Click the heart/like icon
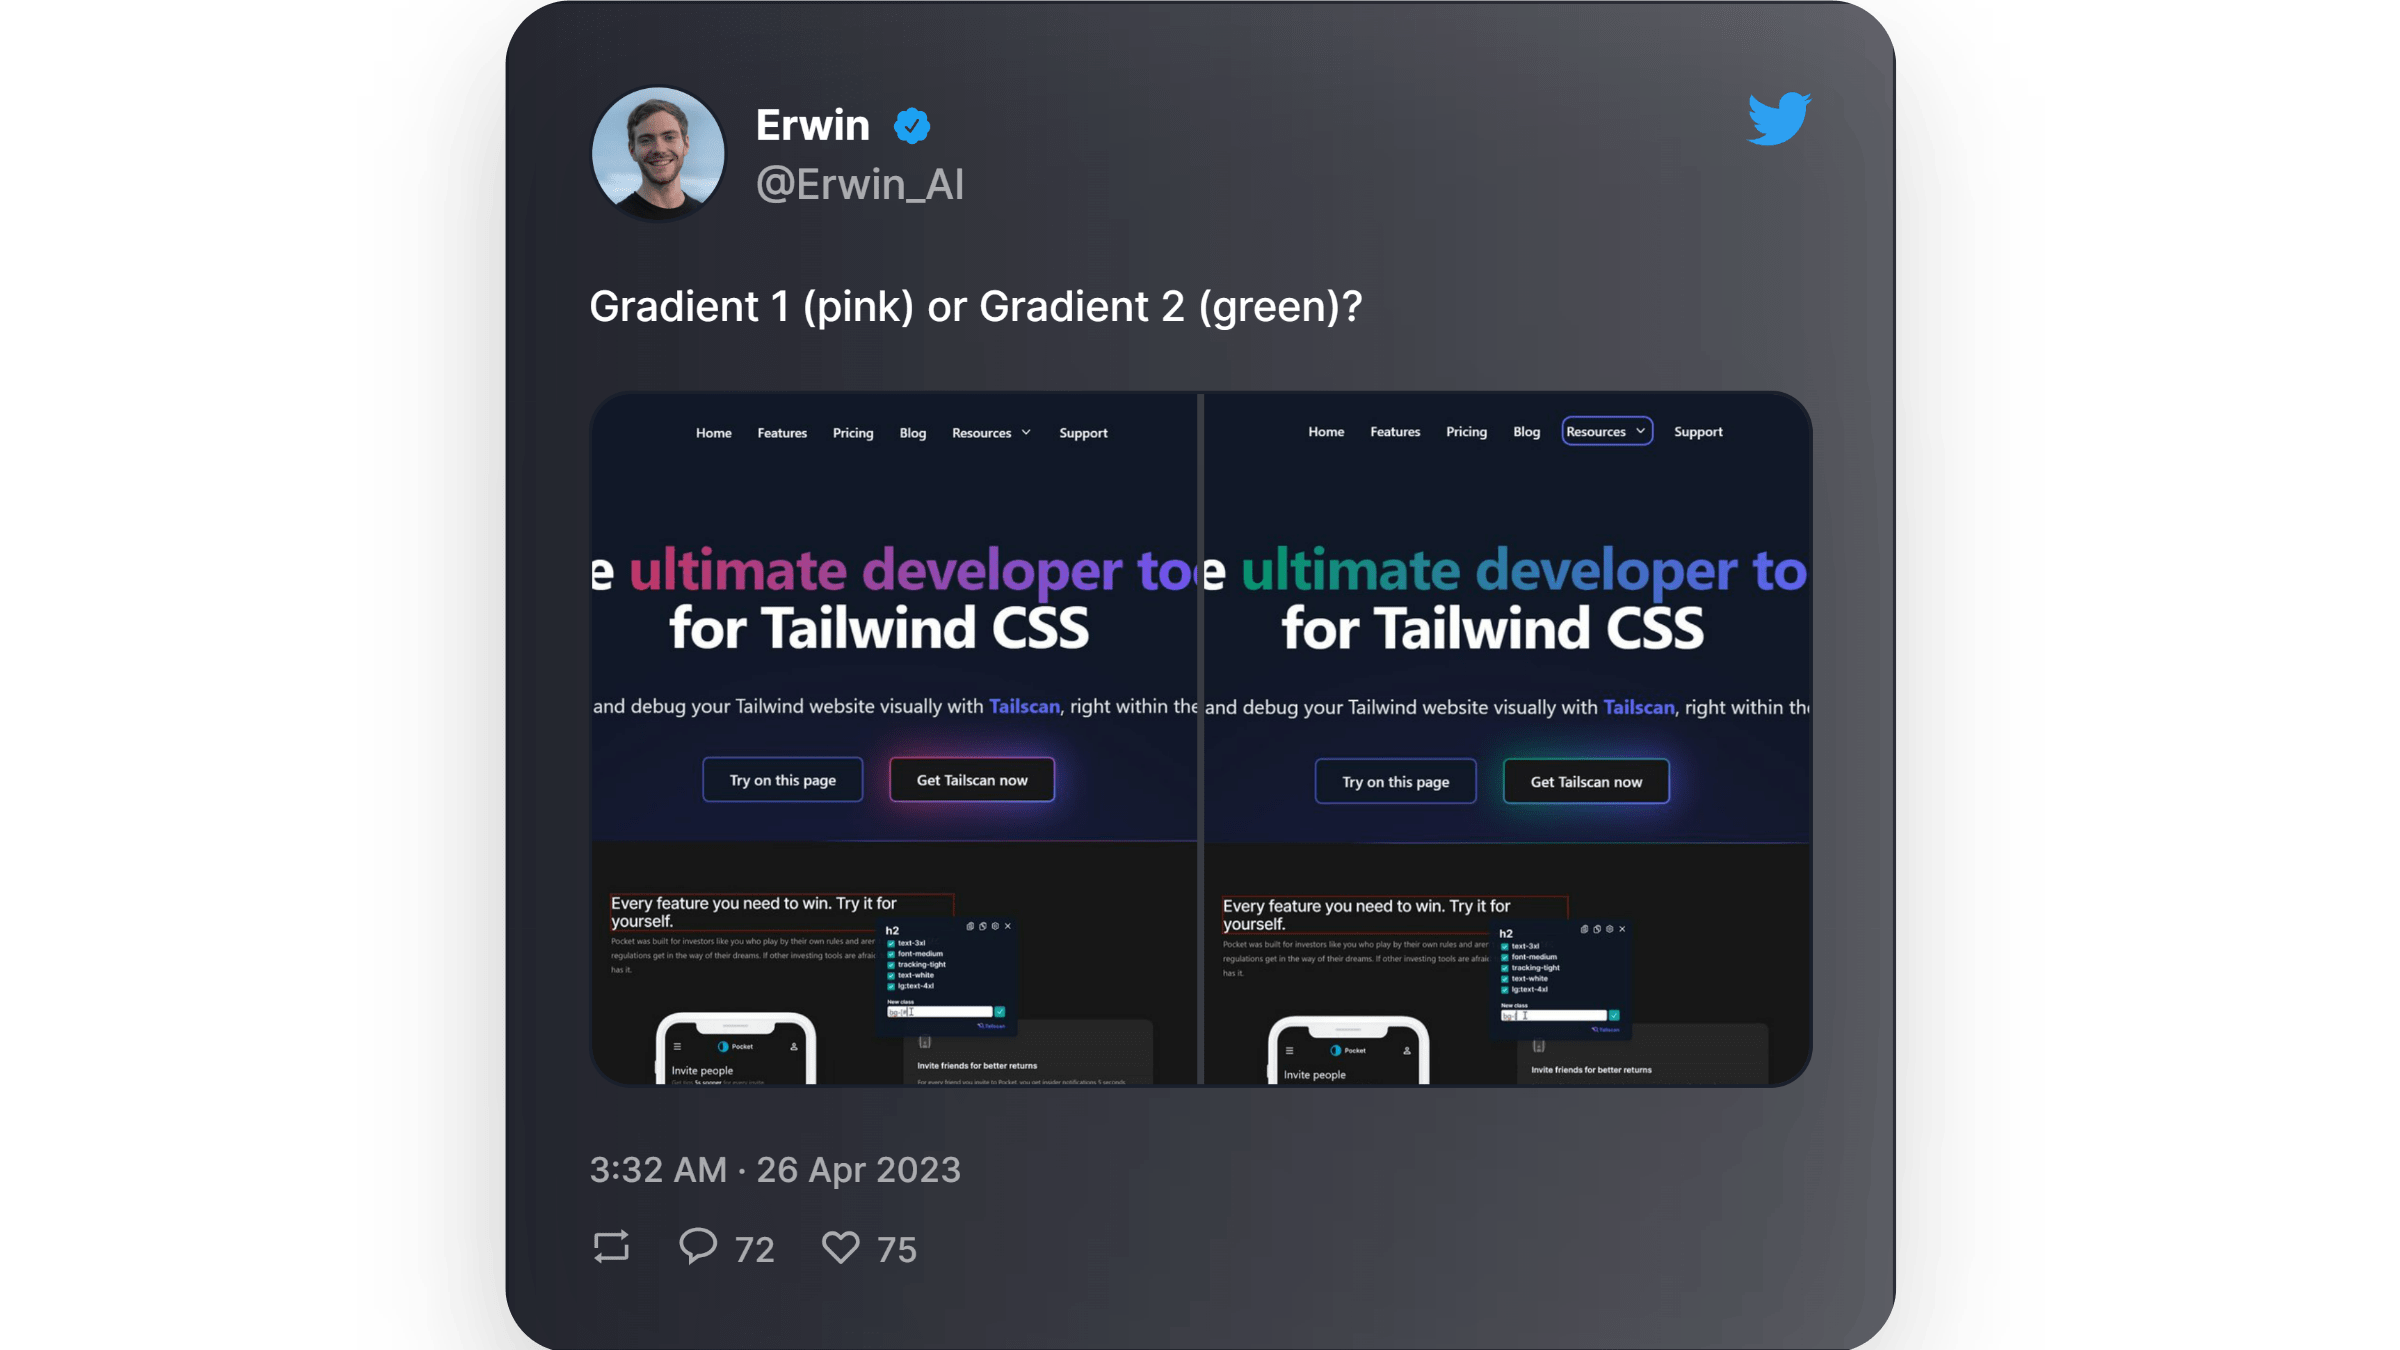 coord(842,1246)
